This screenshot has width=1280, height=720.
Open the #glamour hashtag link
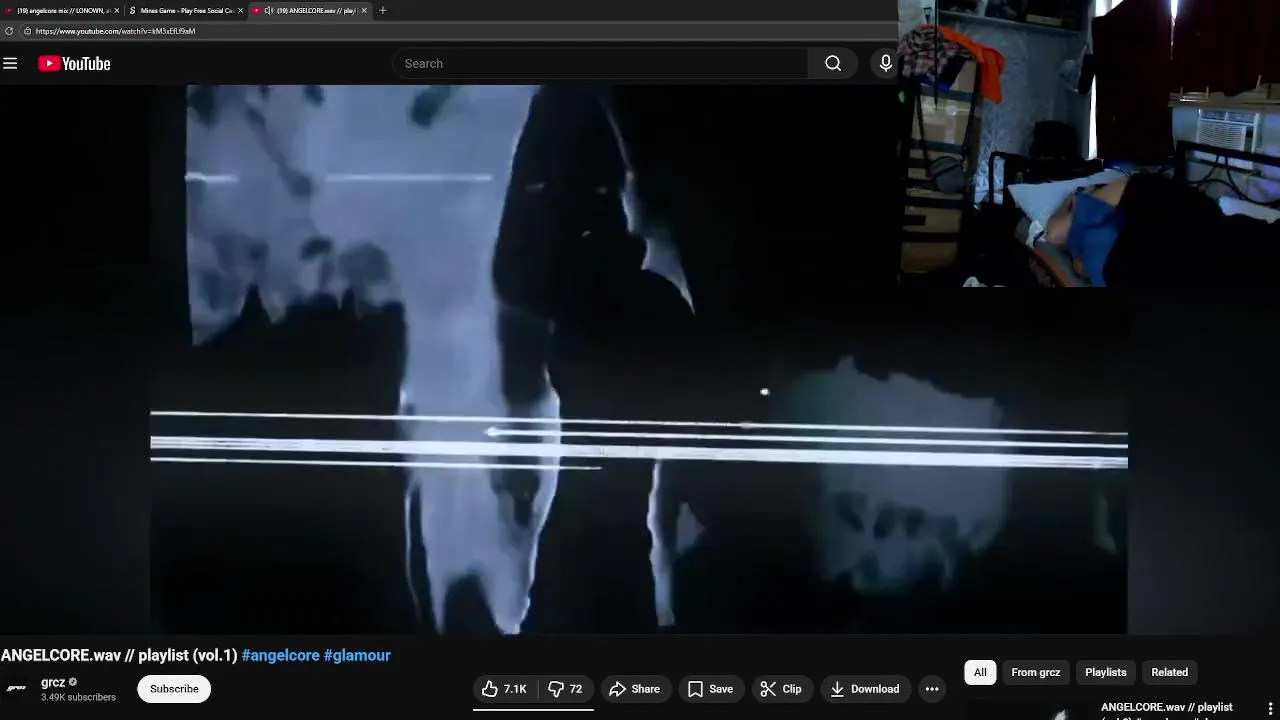357,656
